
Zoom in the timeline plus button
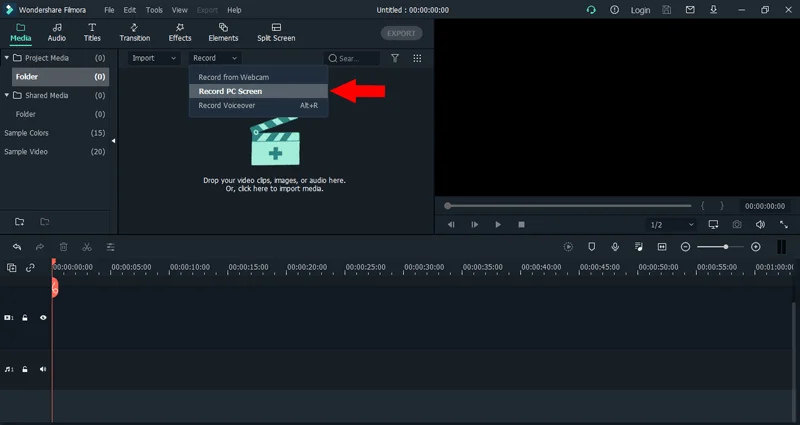(756, 247)
